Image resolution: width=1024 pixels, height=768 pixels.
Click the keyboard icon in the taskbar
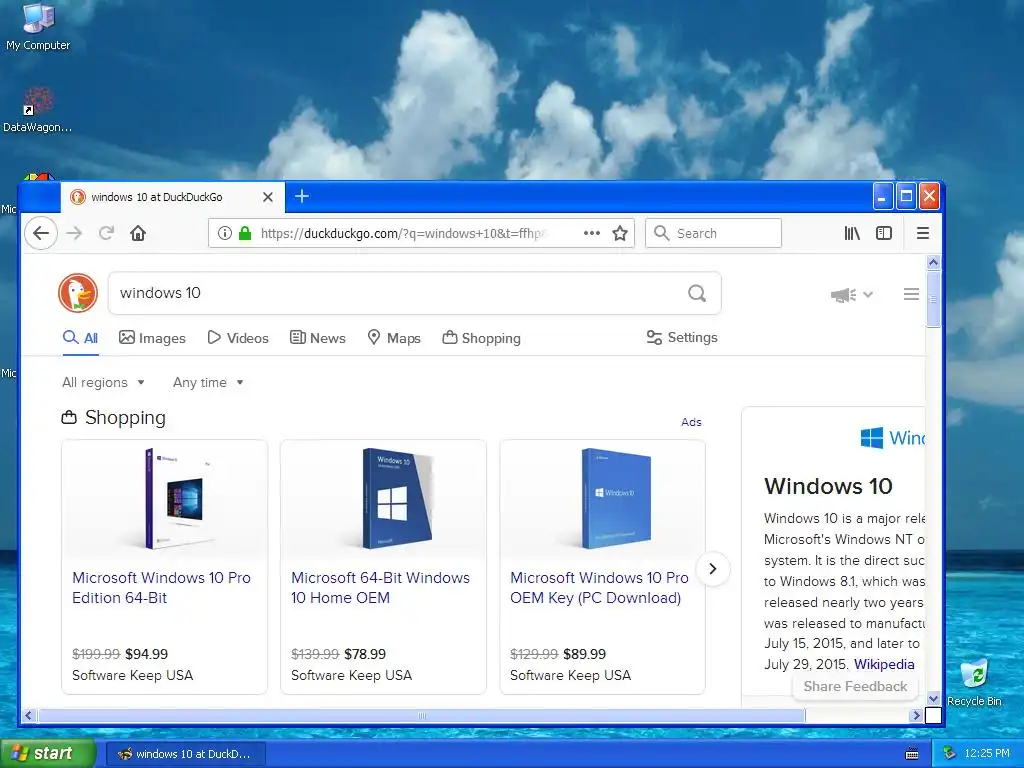coord(912,754)
